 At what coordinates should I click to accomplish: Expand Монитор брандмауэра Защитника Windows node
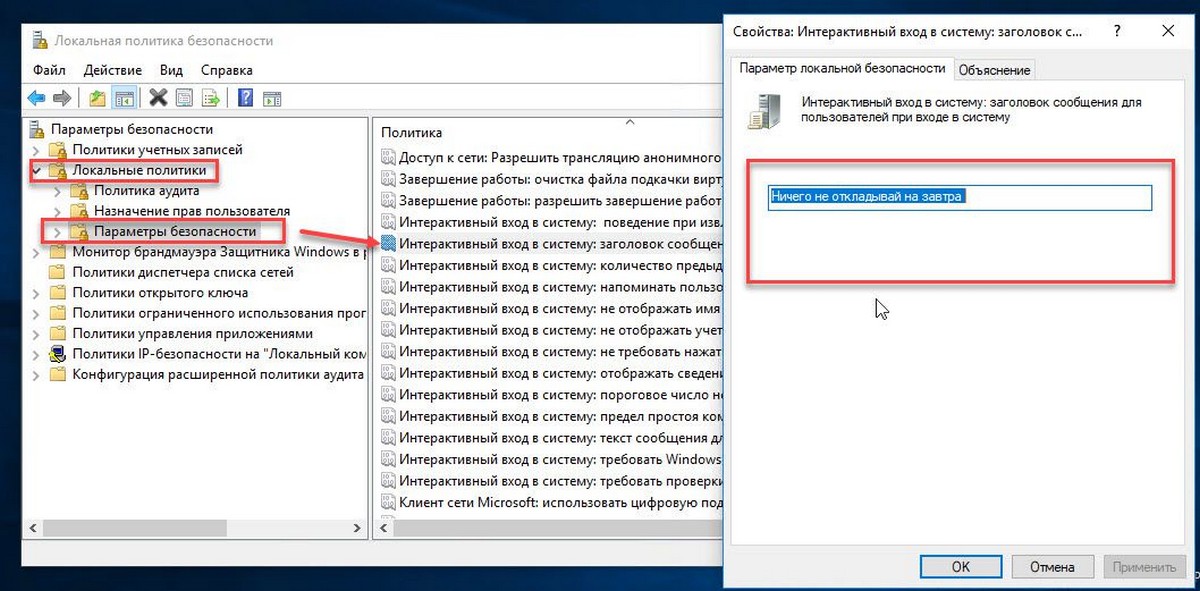[37, 252]
